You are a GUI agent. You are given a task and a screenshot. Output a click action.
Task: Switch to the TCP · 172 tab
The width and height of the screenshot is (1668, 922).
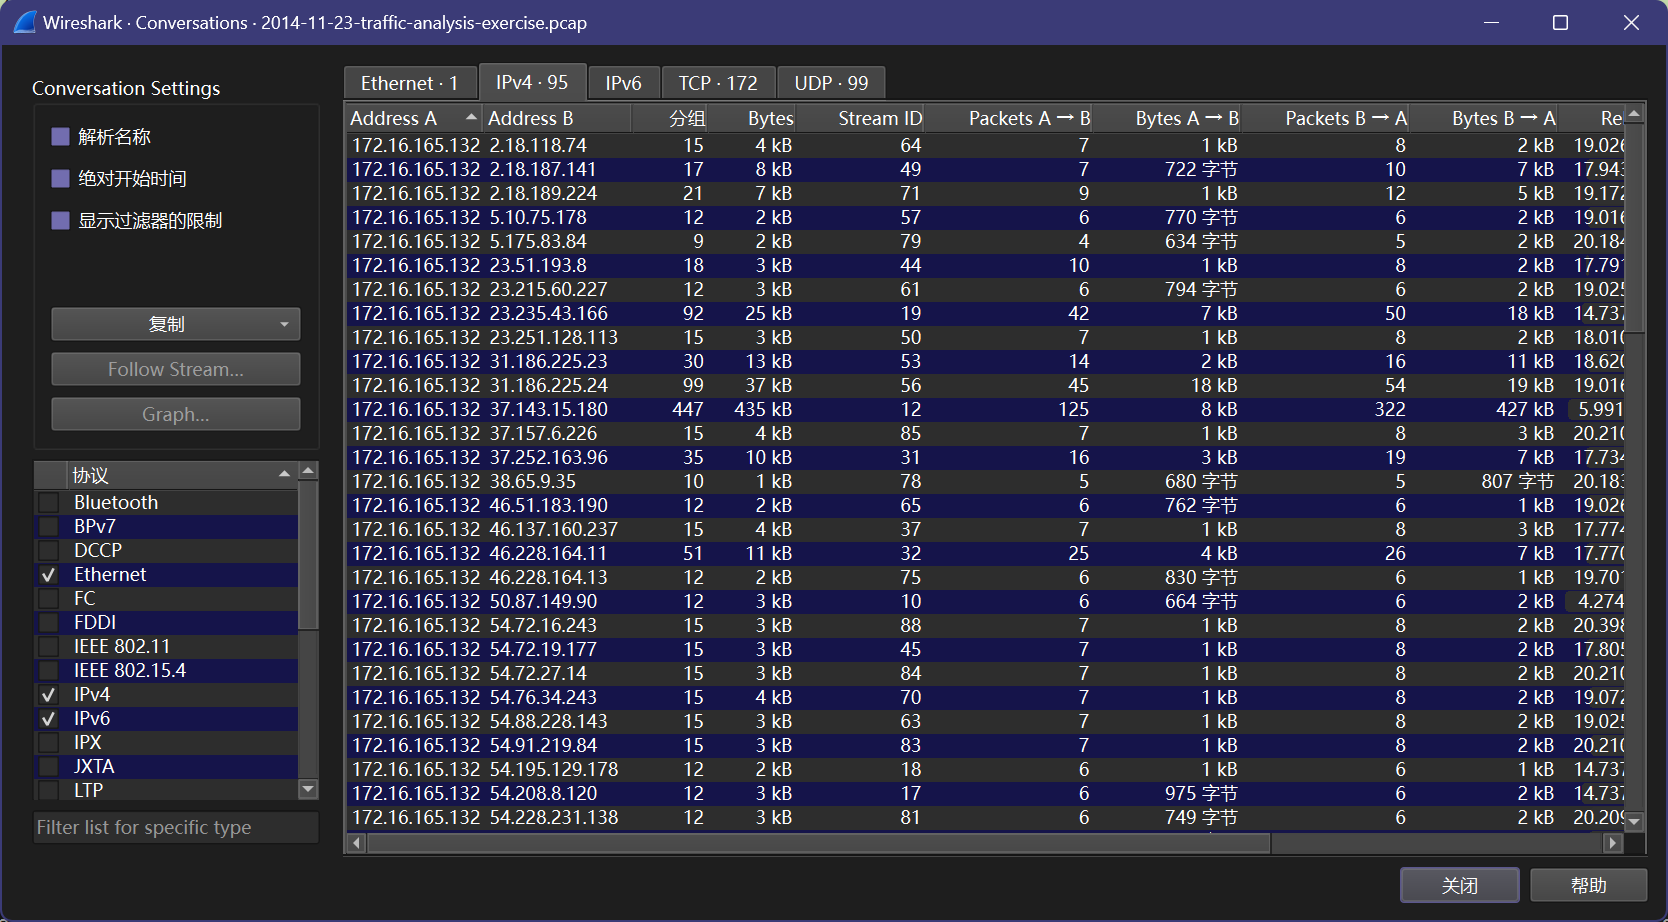(718, 83)
